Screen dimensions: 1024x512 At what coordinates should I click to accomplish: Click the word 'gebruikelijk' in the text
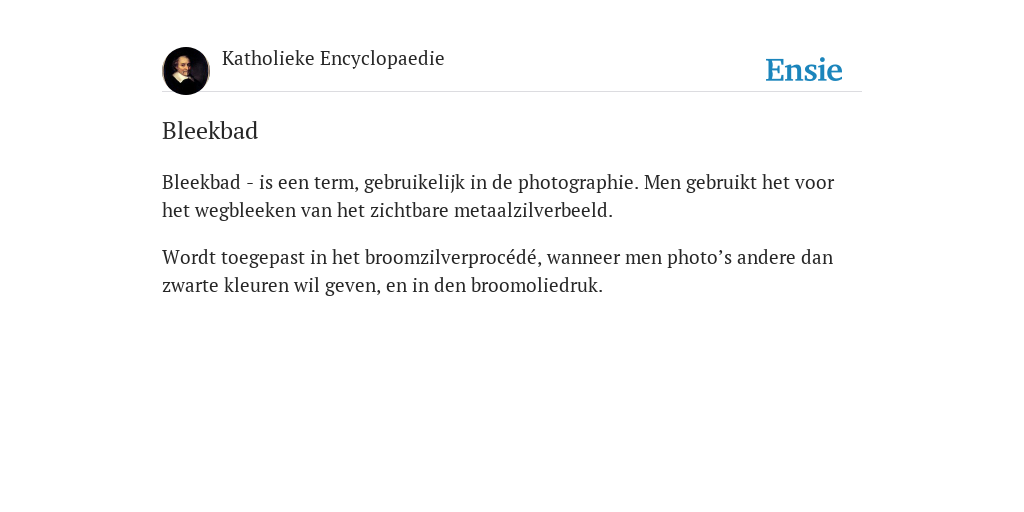coord(414,183)
